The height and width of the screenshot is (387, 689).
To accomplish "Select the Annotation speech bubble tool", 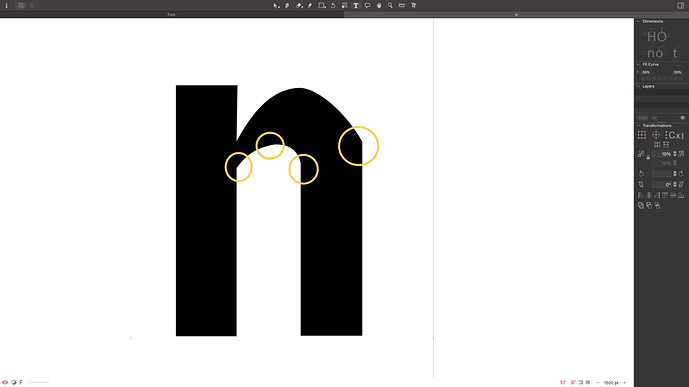I will [367, 6].
